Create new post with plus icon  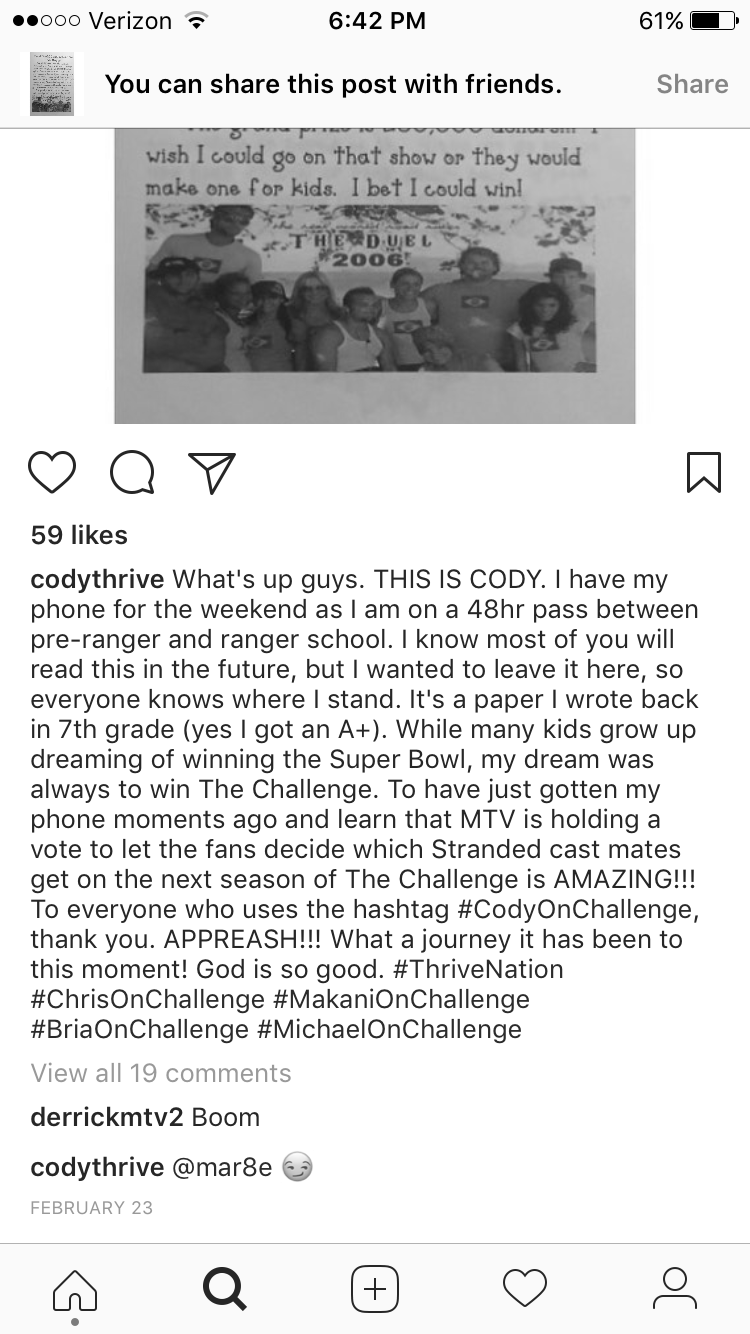pyautogui.click(x=375, y=1288)
